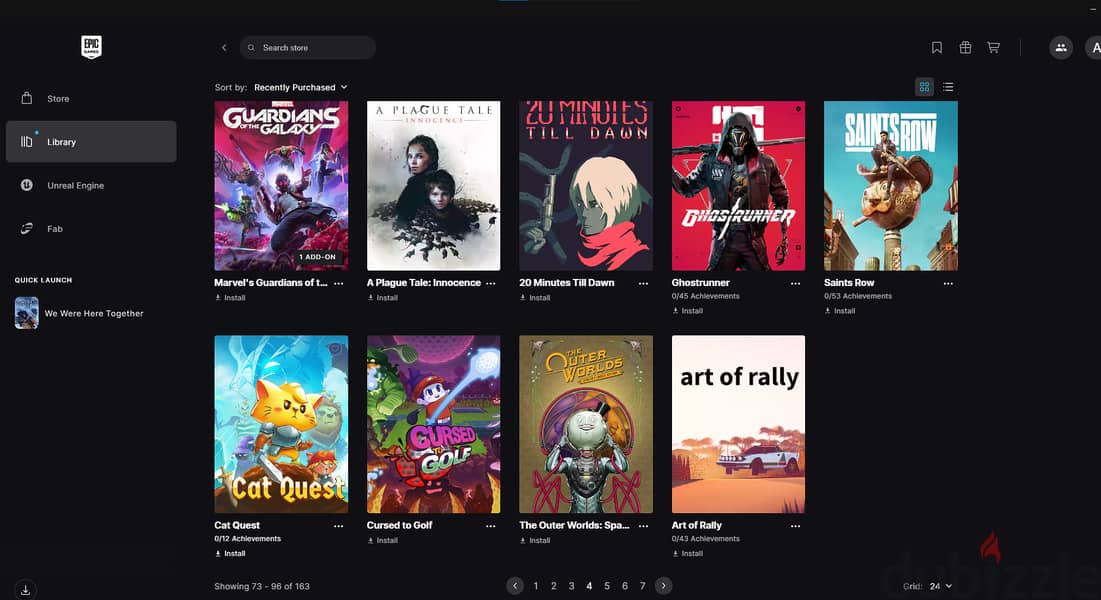Open options menu for Ghostrunner
The height and width of the screenshot is (600, 1101).
796,283
